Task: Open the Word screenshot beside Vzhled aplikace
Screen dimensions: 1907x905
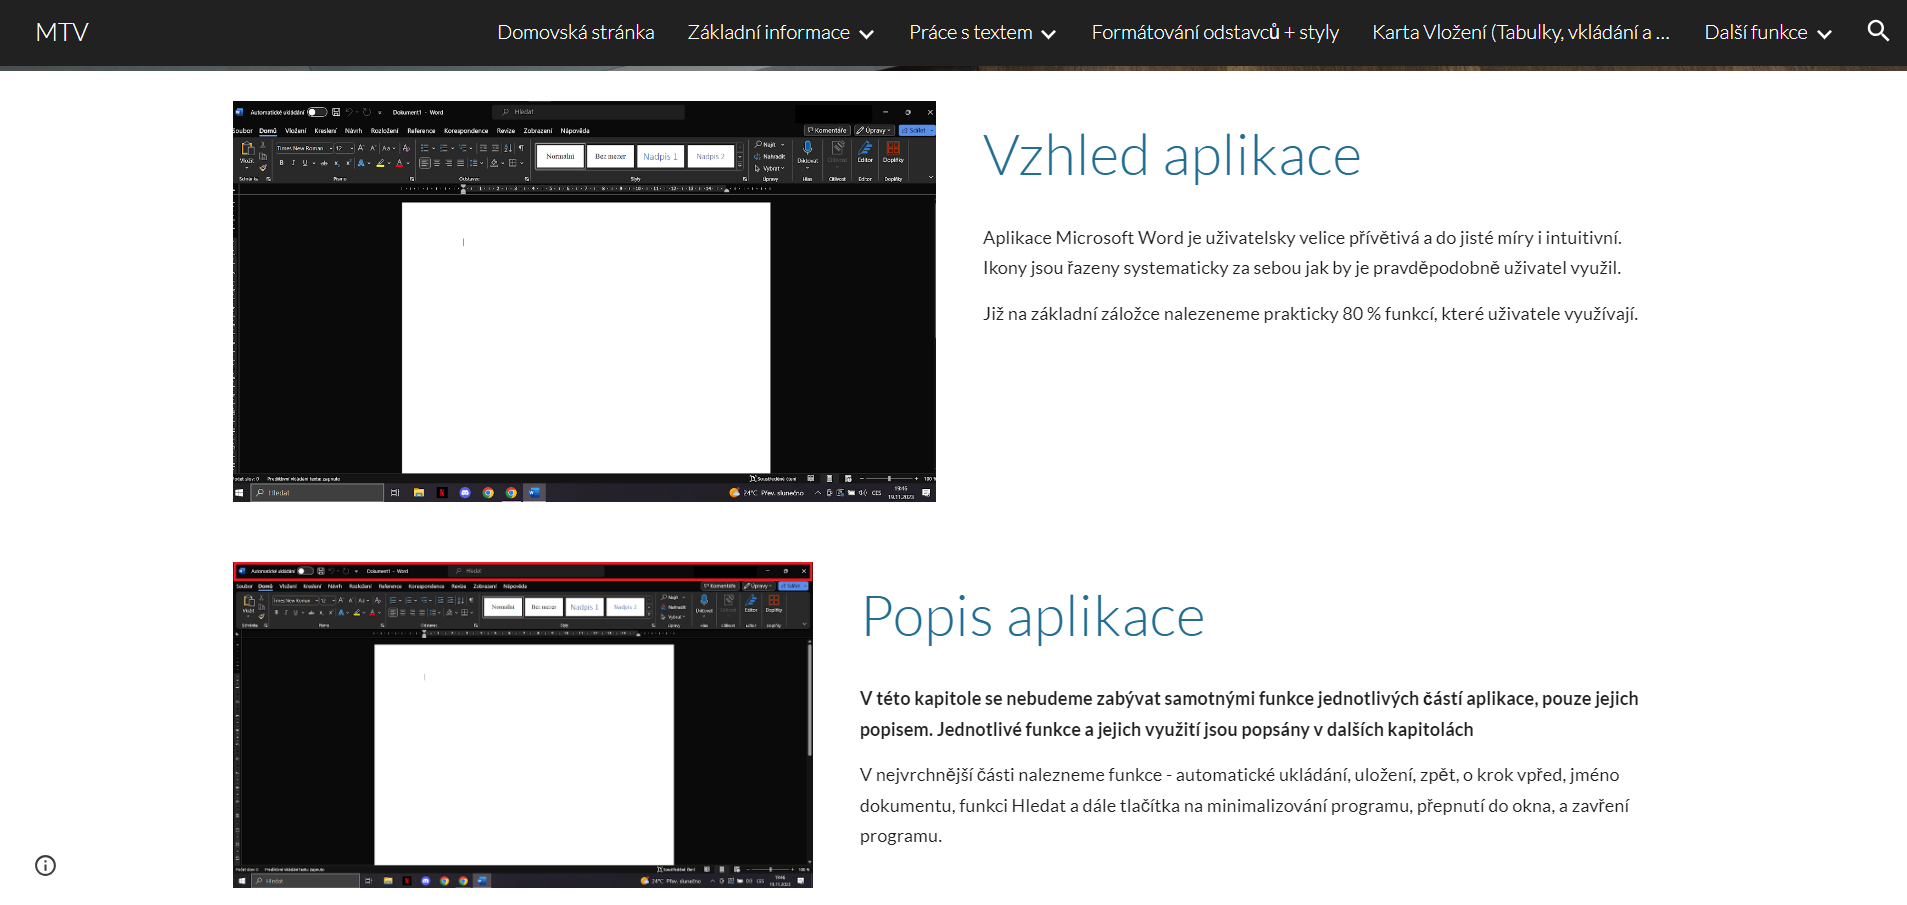Action: point(584,301)
